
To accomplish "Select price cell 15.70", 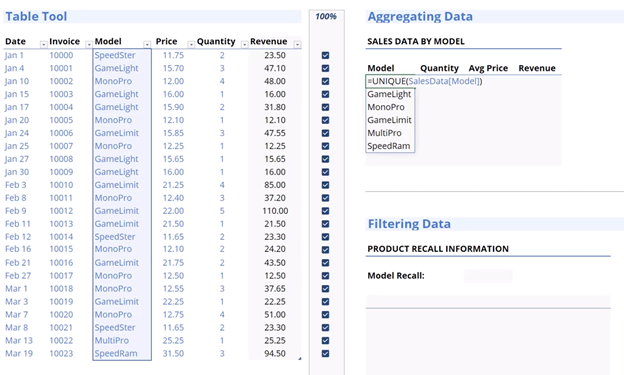I will (173, 68).
